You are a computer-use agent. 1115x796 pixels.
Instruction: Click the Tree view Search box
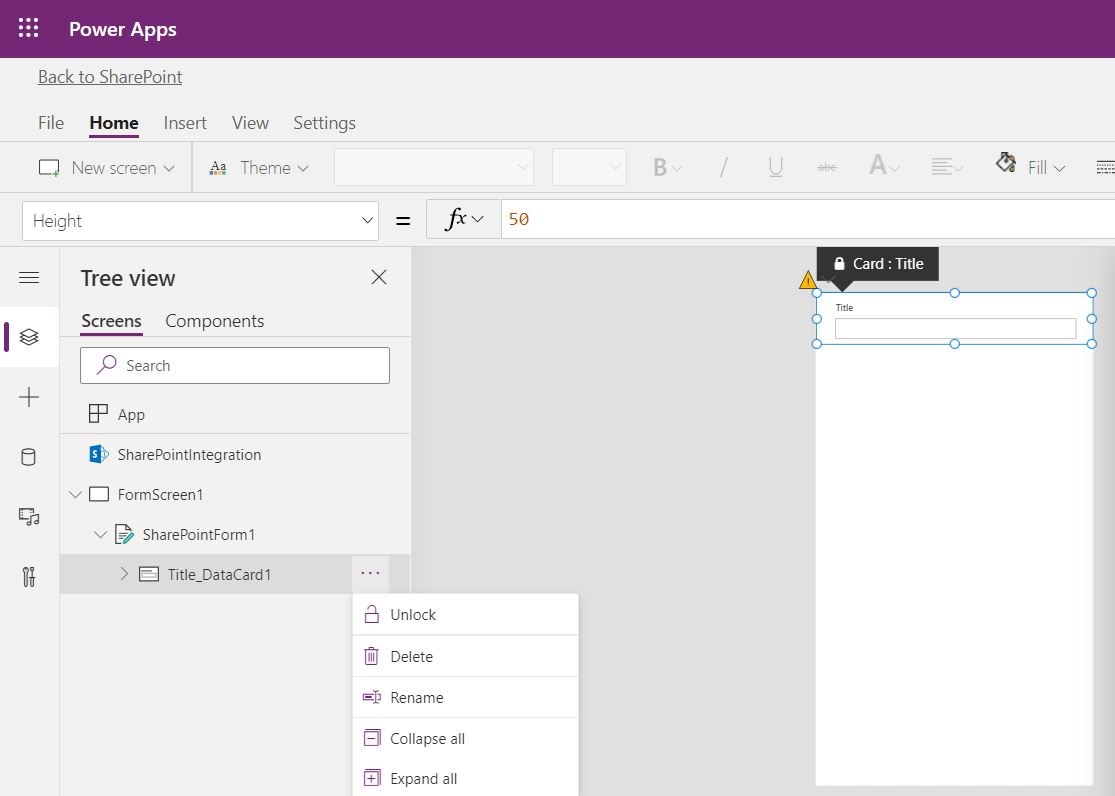pos(235,366)
